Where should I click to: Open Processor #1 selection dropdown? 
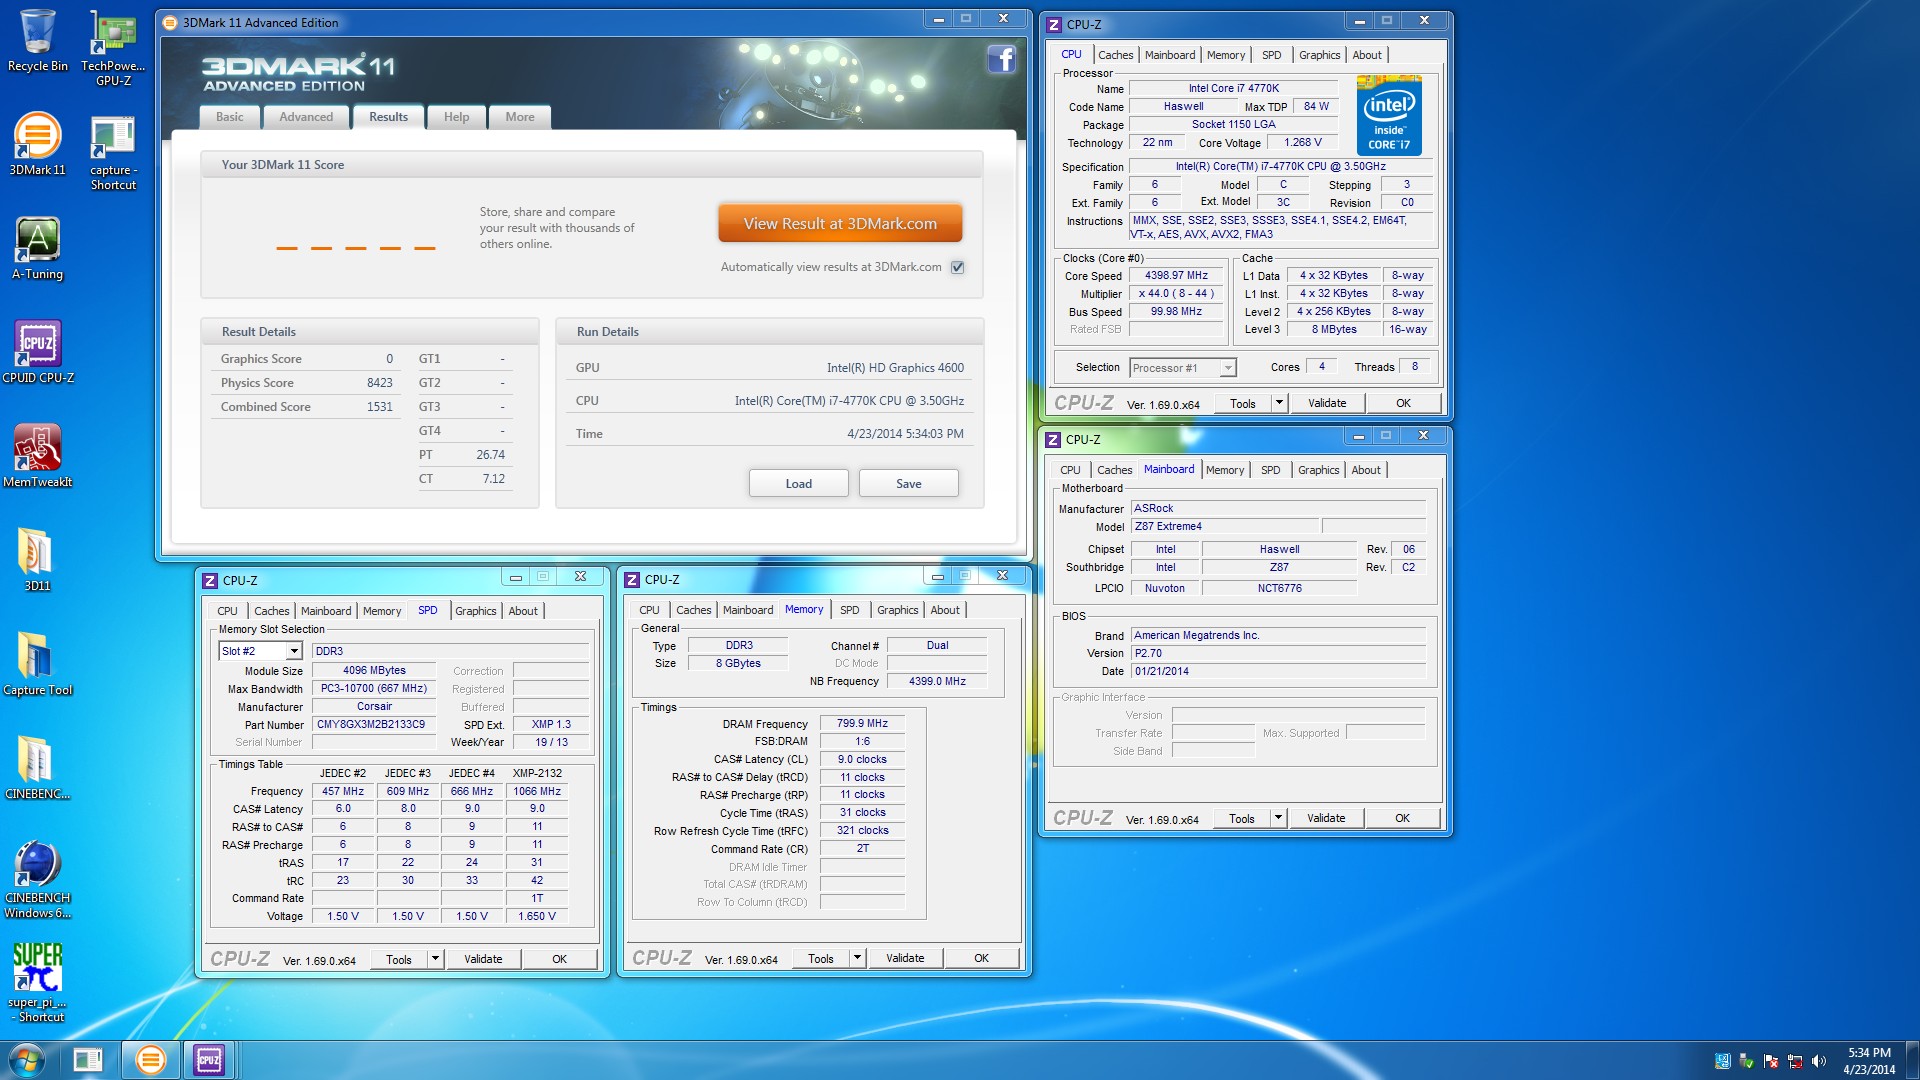click(1227, 368)
